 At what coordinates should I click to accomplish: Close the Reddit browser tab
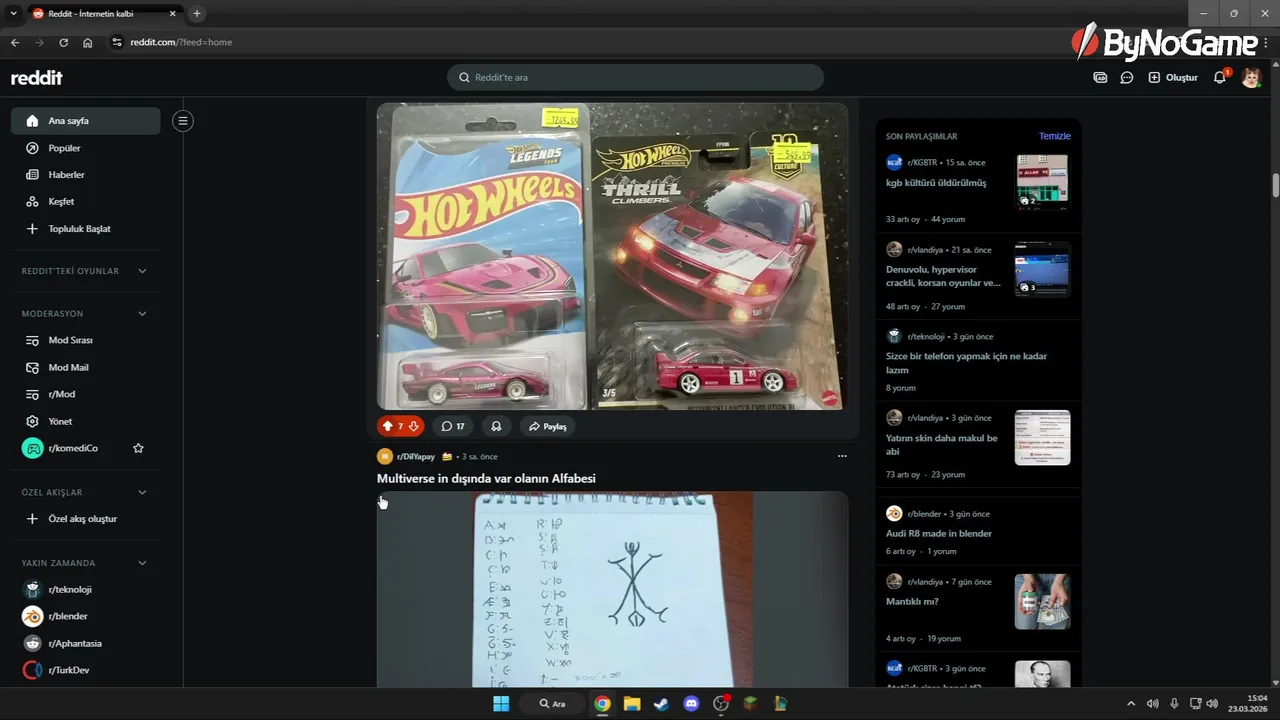172,14
